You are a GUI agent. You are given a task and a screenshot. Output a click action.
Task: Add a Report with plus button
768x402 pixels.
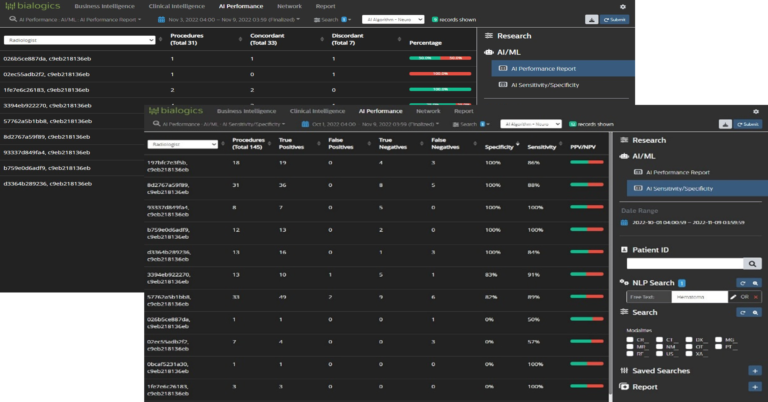pos(755,387)
